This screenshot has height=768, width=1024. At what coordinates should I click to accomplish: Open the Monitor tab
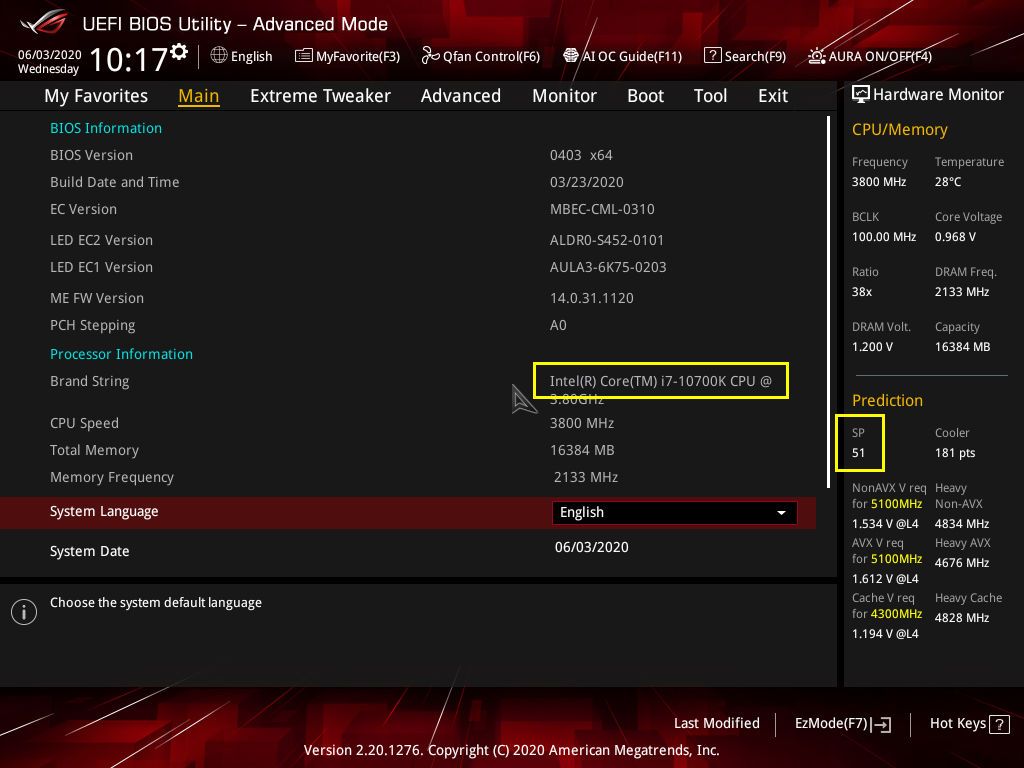coord(564,96)
